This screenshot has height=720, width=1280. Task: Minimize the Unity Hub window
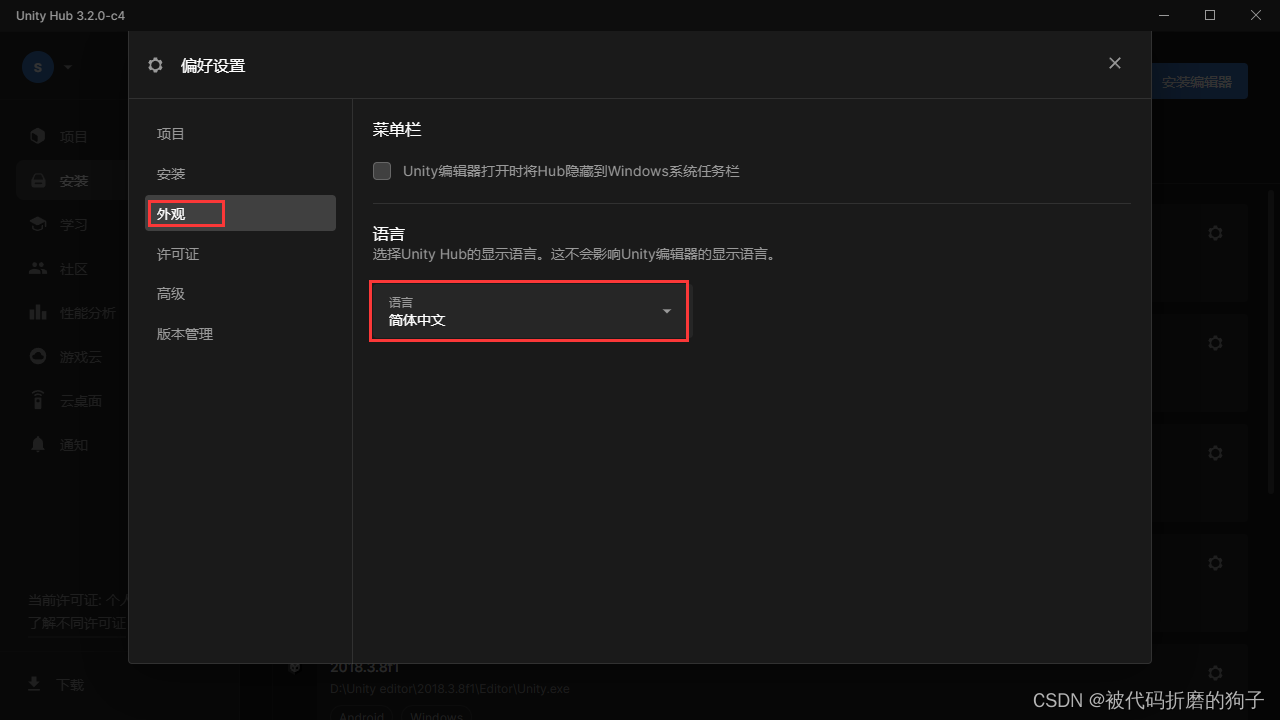coord(1164,15)
